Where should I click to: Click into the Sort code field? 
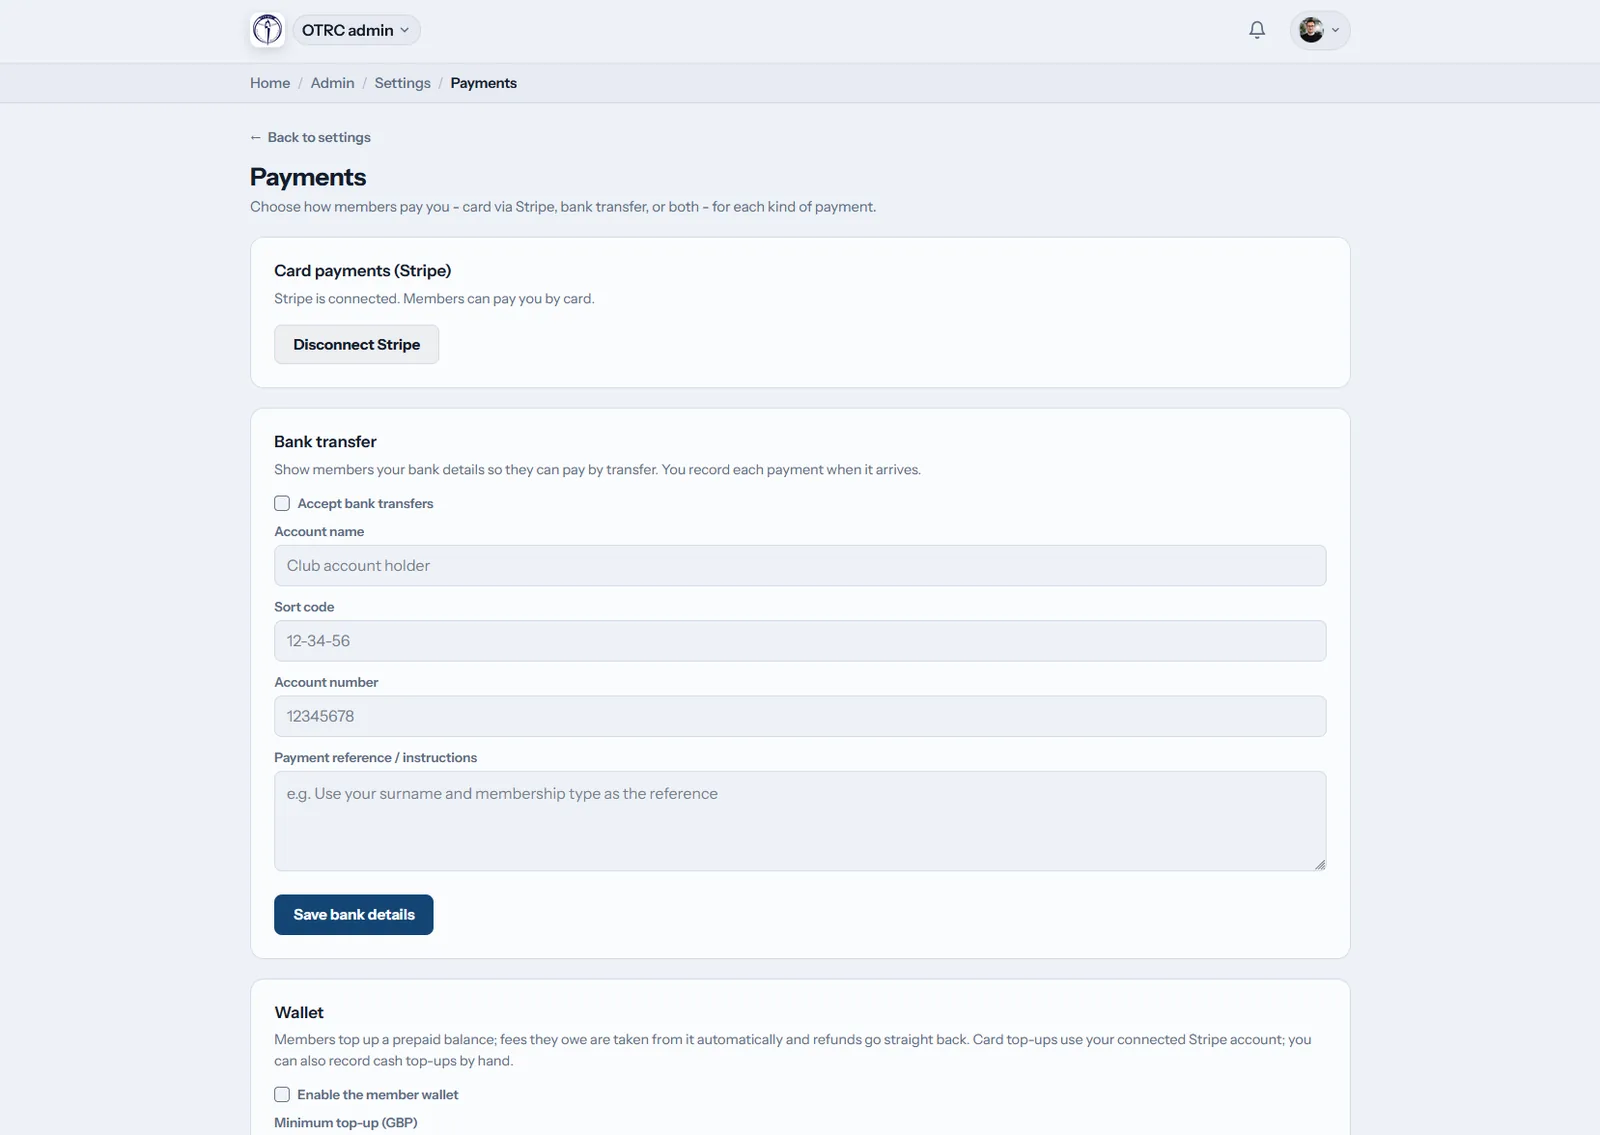(x=800, y=641)
